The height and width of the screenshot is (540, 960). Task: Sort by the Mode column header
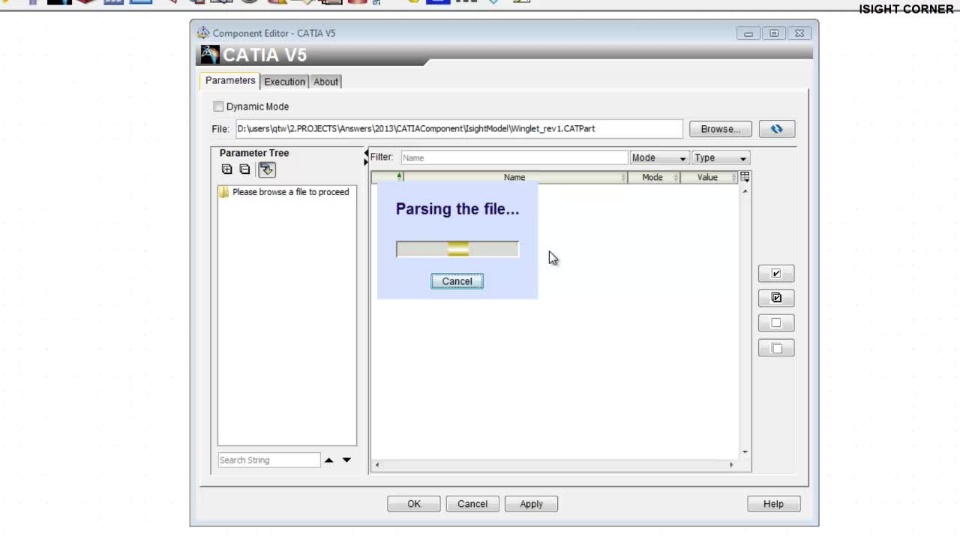click(653, 178)
